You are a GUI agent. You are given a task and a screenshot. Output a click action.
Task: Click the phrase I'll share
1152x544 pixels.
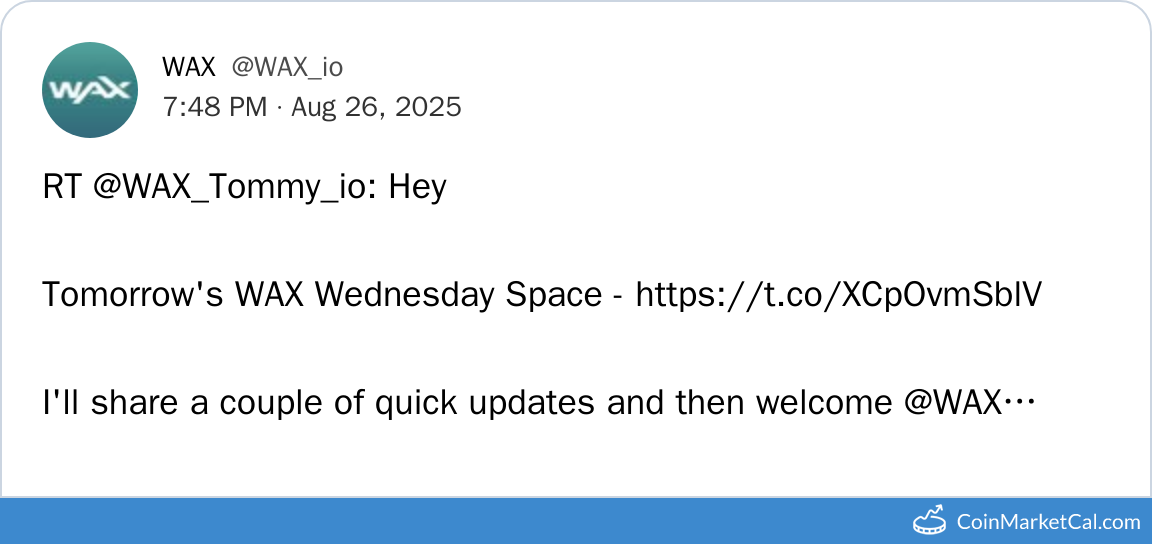tap(93, 403)
